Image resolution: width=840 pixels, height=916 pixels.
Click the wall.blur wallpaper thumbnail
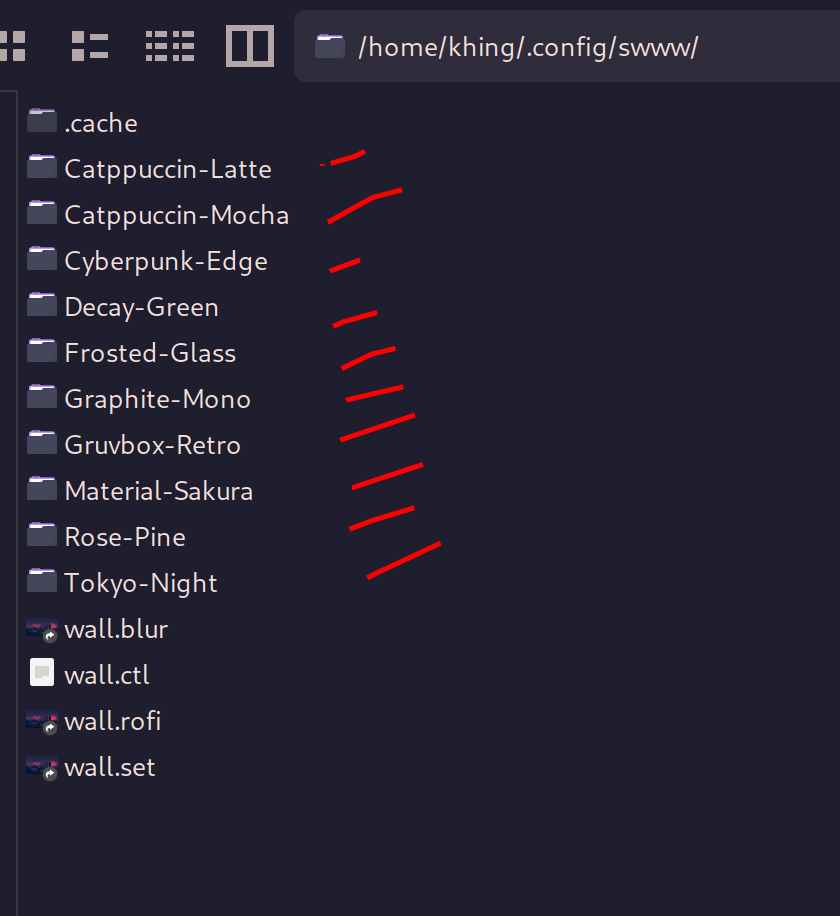click(x=41, y=628)
